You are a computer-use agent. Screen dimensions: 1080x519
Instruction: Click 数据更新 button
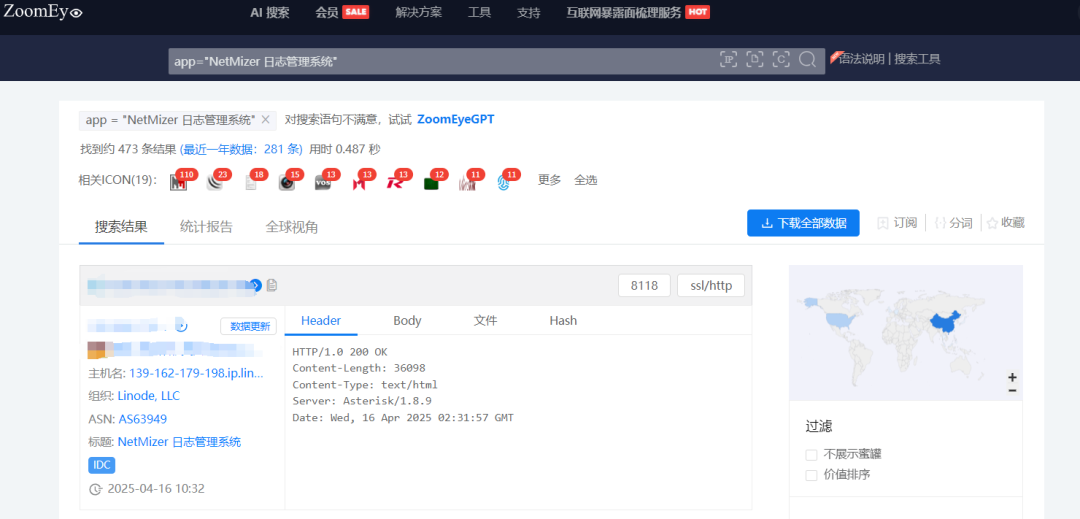249,326
